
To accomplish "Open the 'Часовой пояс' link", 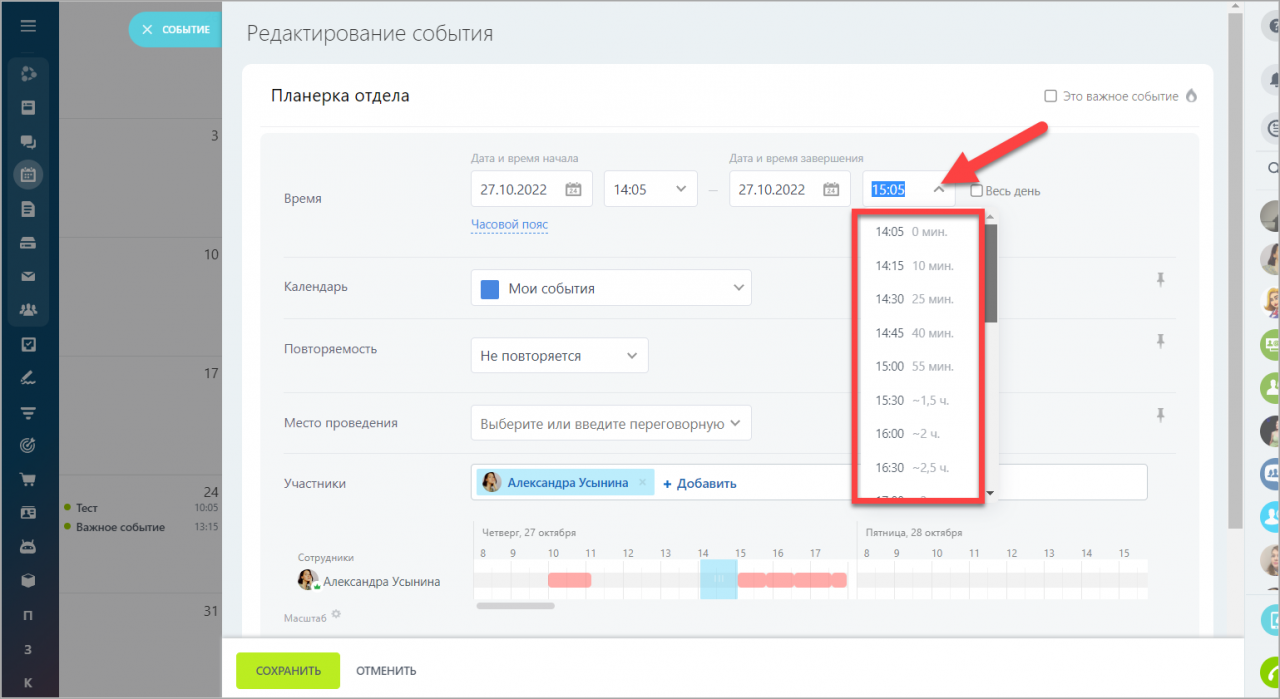I will point(509,225).
